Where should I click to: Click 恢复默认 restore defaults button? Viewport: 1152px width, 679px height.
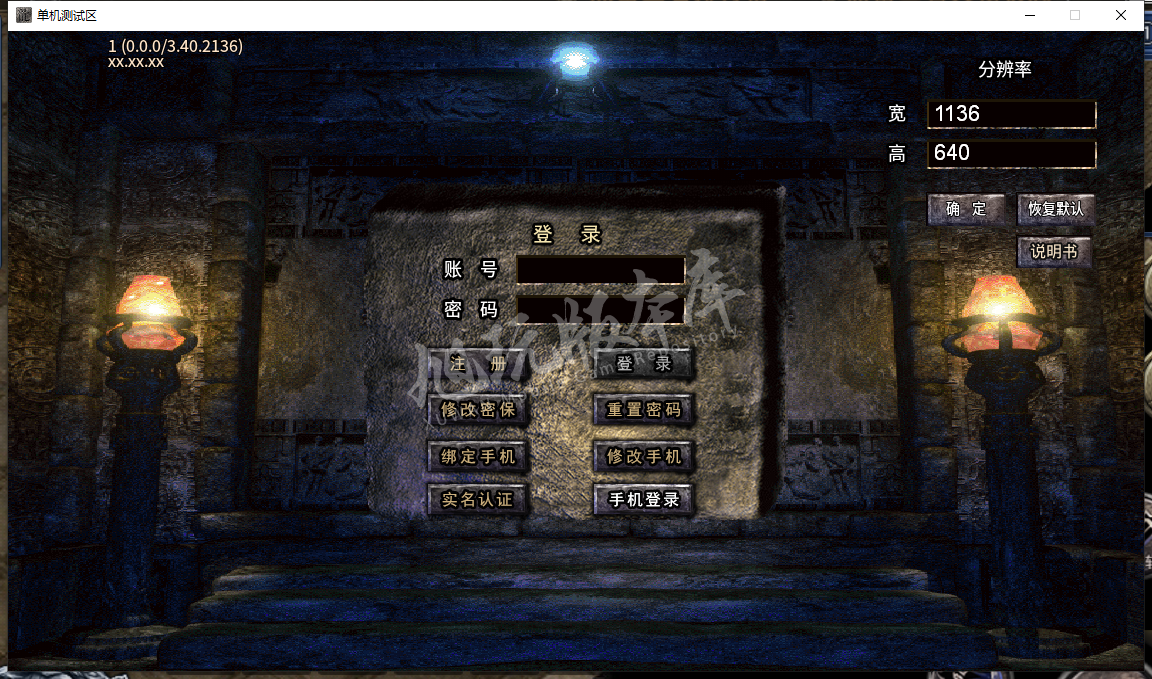click(x=1056, y=209)
